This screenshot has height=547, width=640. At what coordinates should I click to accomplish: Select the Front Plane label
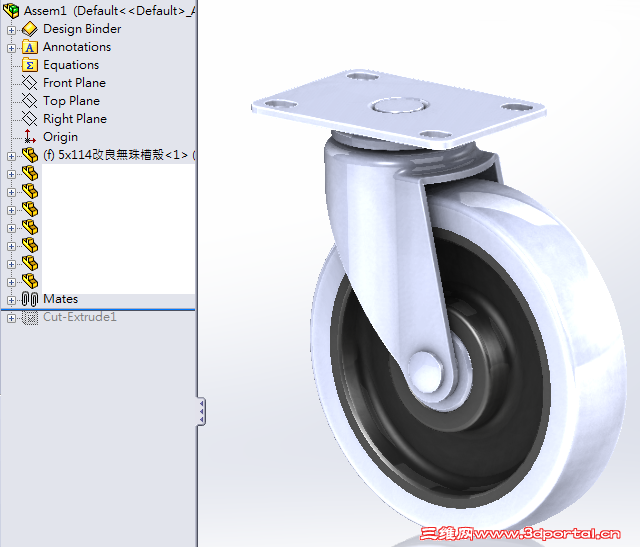pyautogui.click(x=74, y=83)
